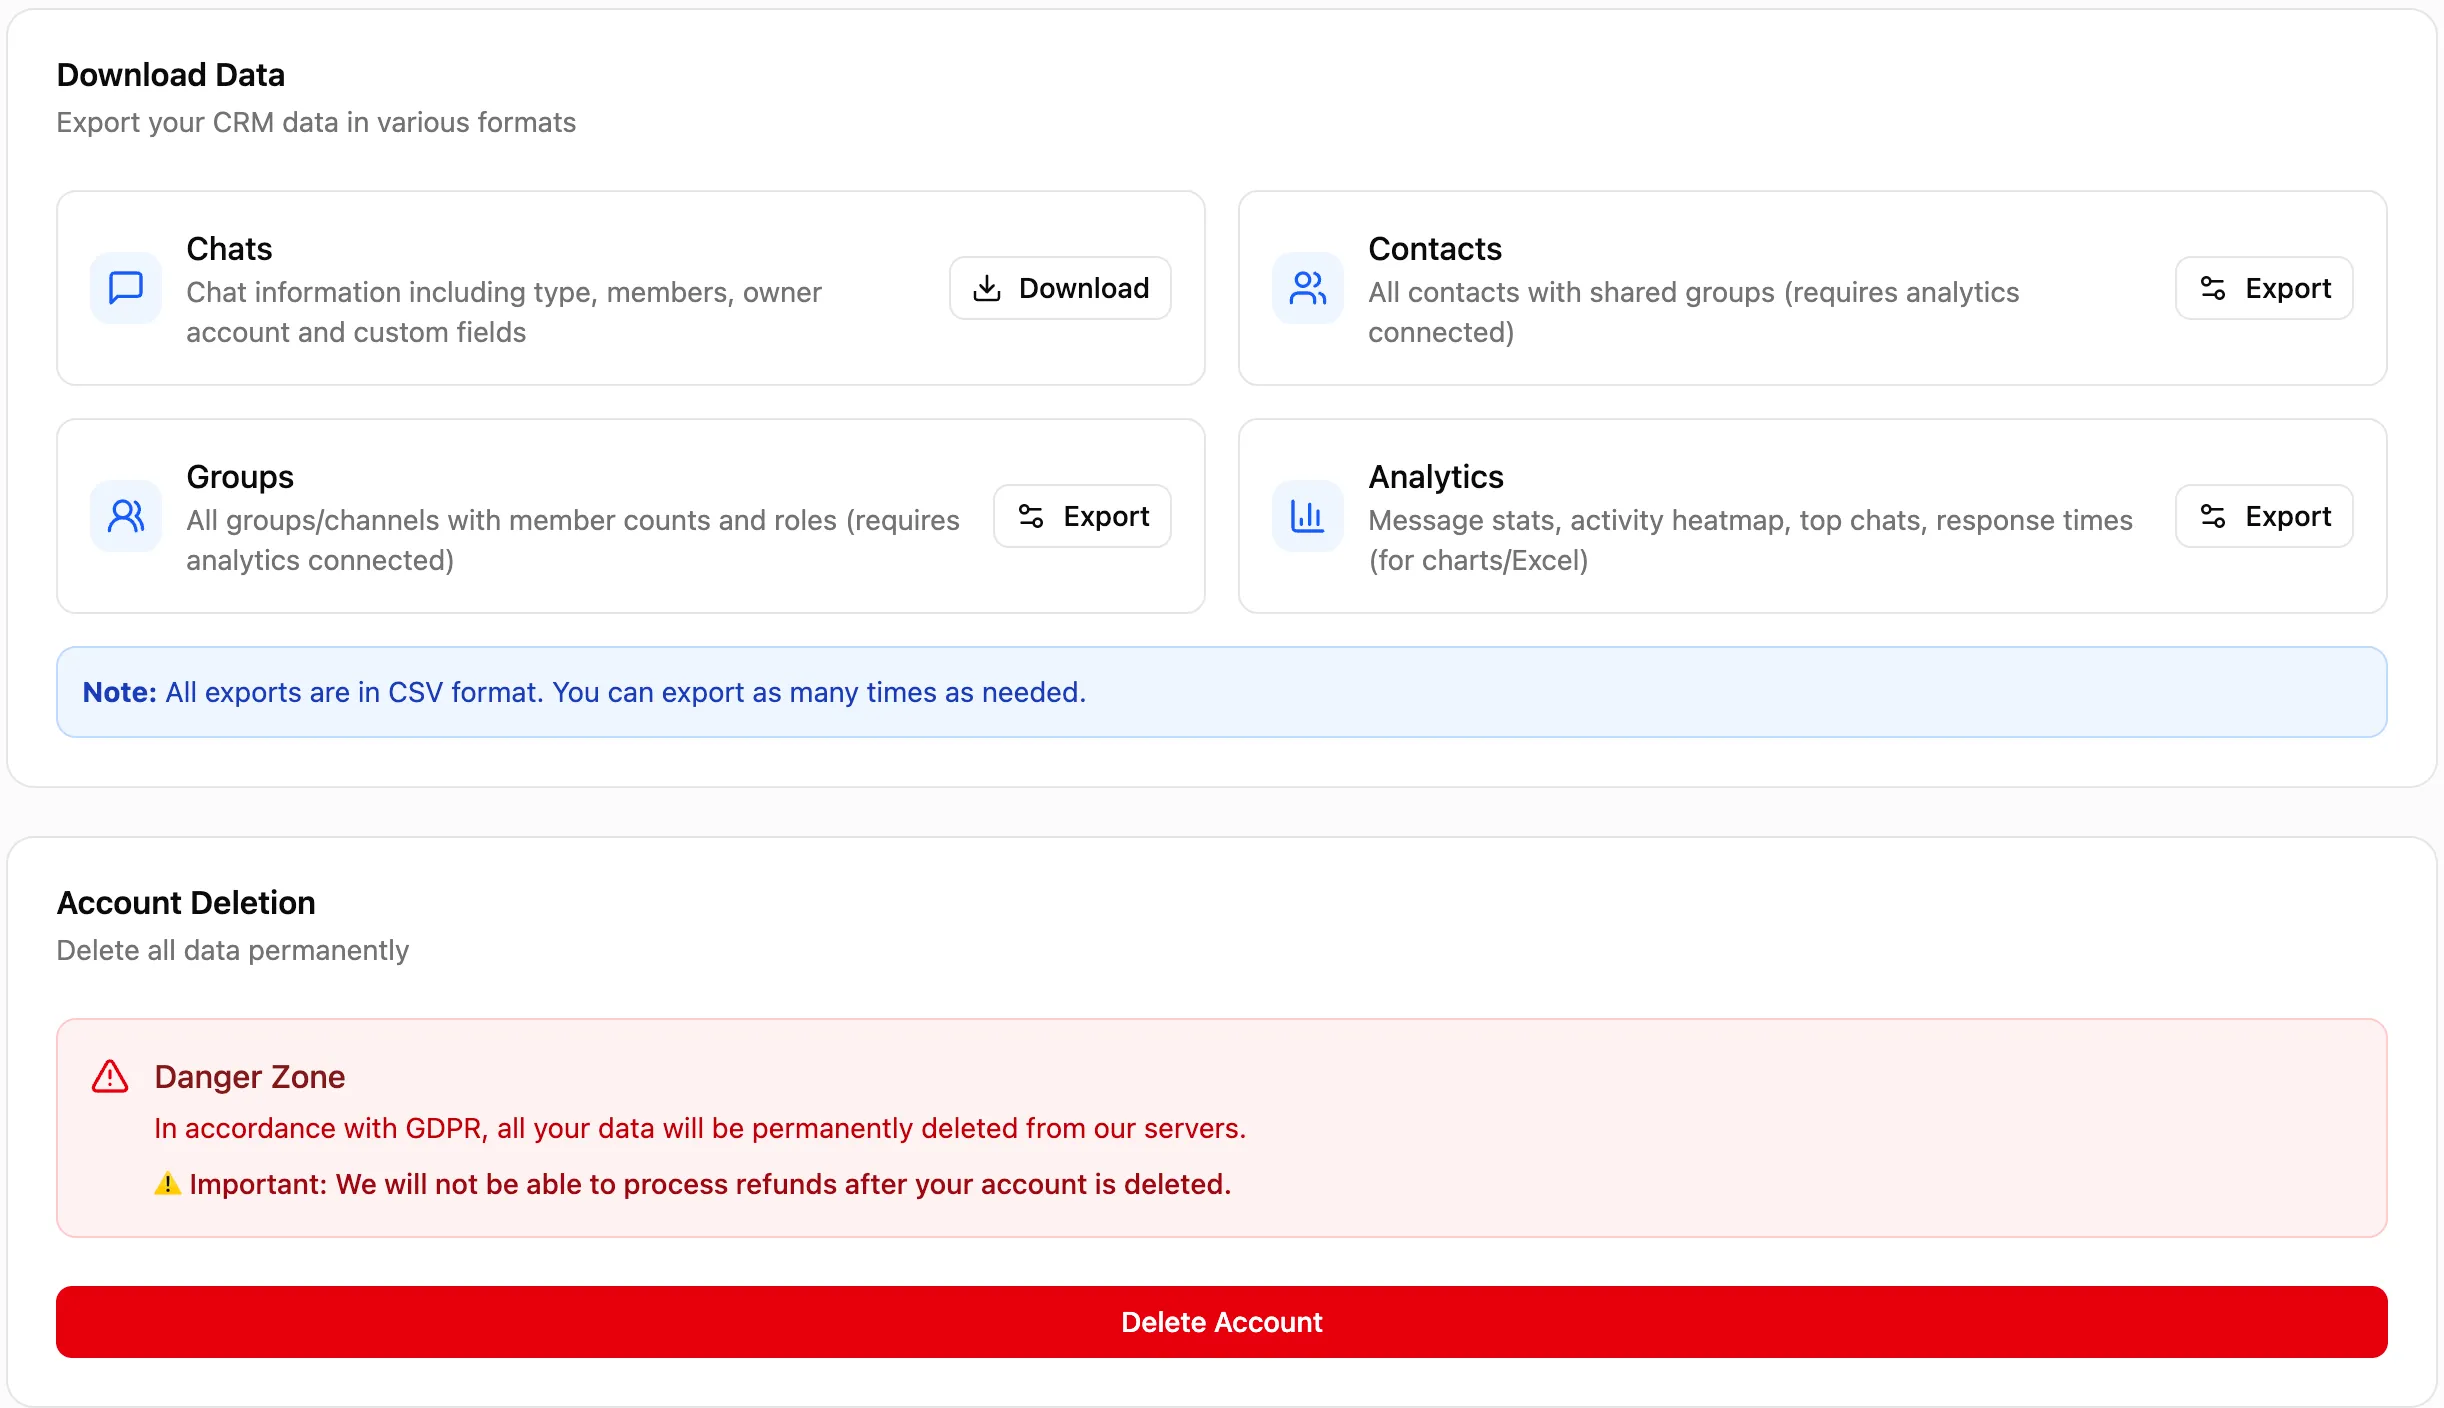Screen dimensions: 2444x1408
Task: Click the CSV format note banner
Action: [1221, 692]
